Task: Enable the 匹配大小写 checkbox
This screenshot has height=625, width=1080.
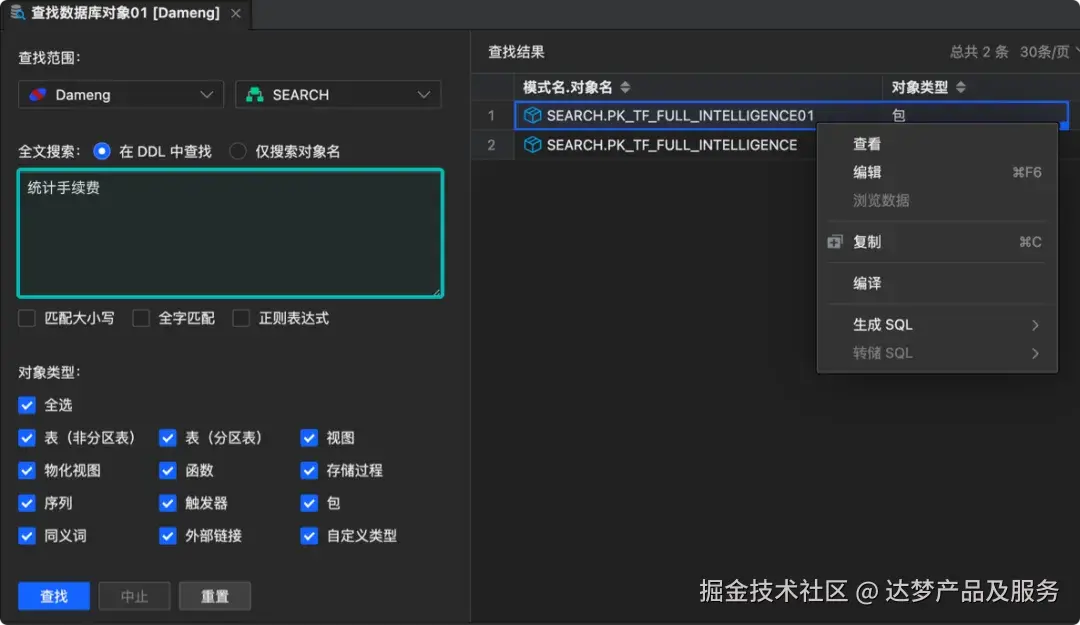Action: click(x=27, y=318)
